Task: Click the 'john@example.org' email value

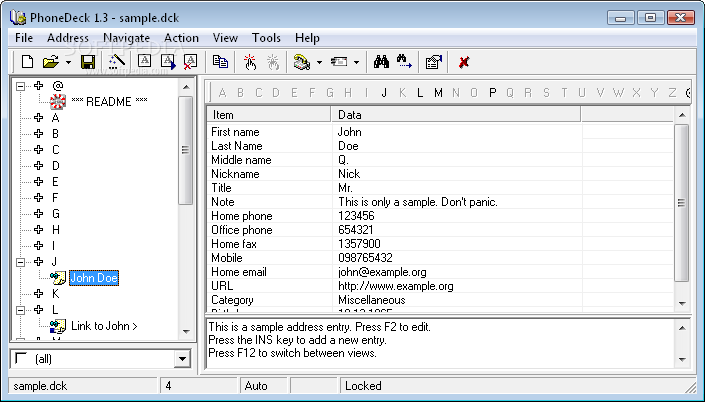Action: point(382,272)
